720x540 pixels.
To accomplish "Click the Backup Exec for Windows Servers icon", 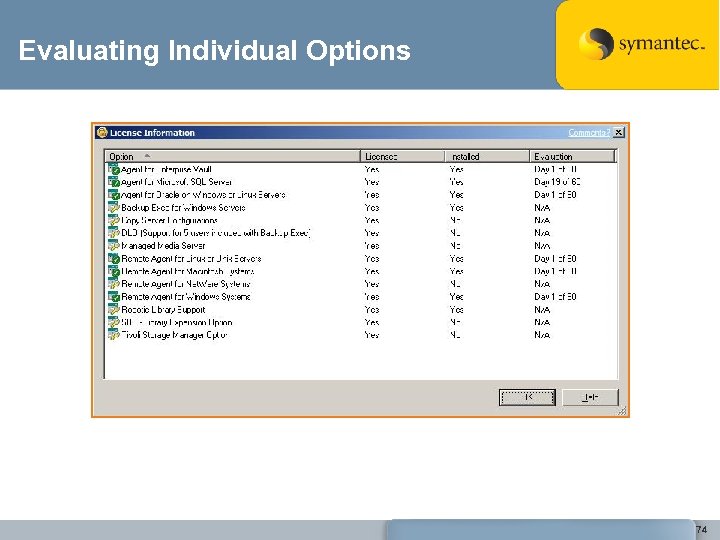I will pos(114,208).
